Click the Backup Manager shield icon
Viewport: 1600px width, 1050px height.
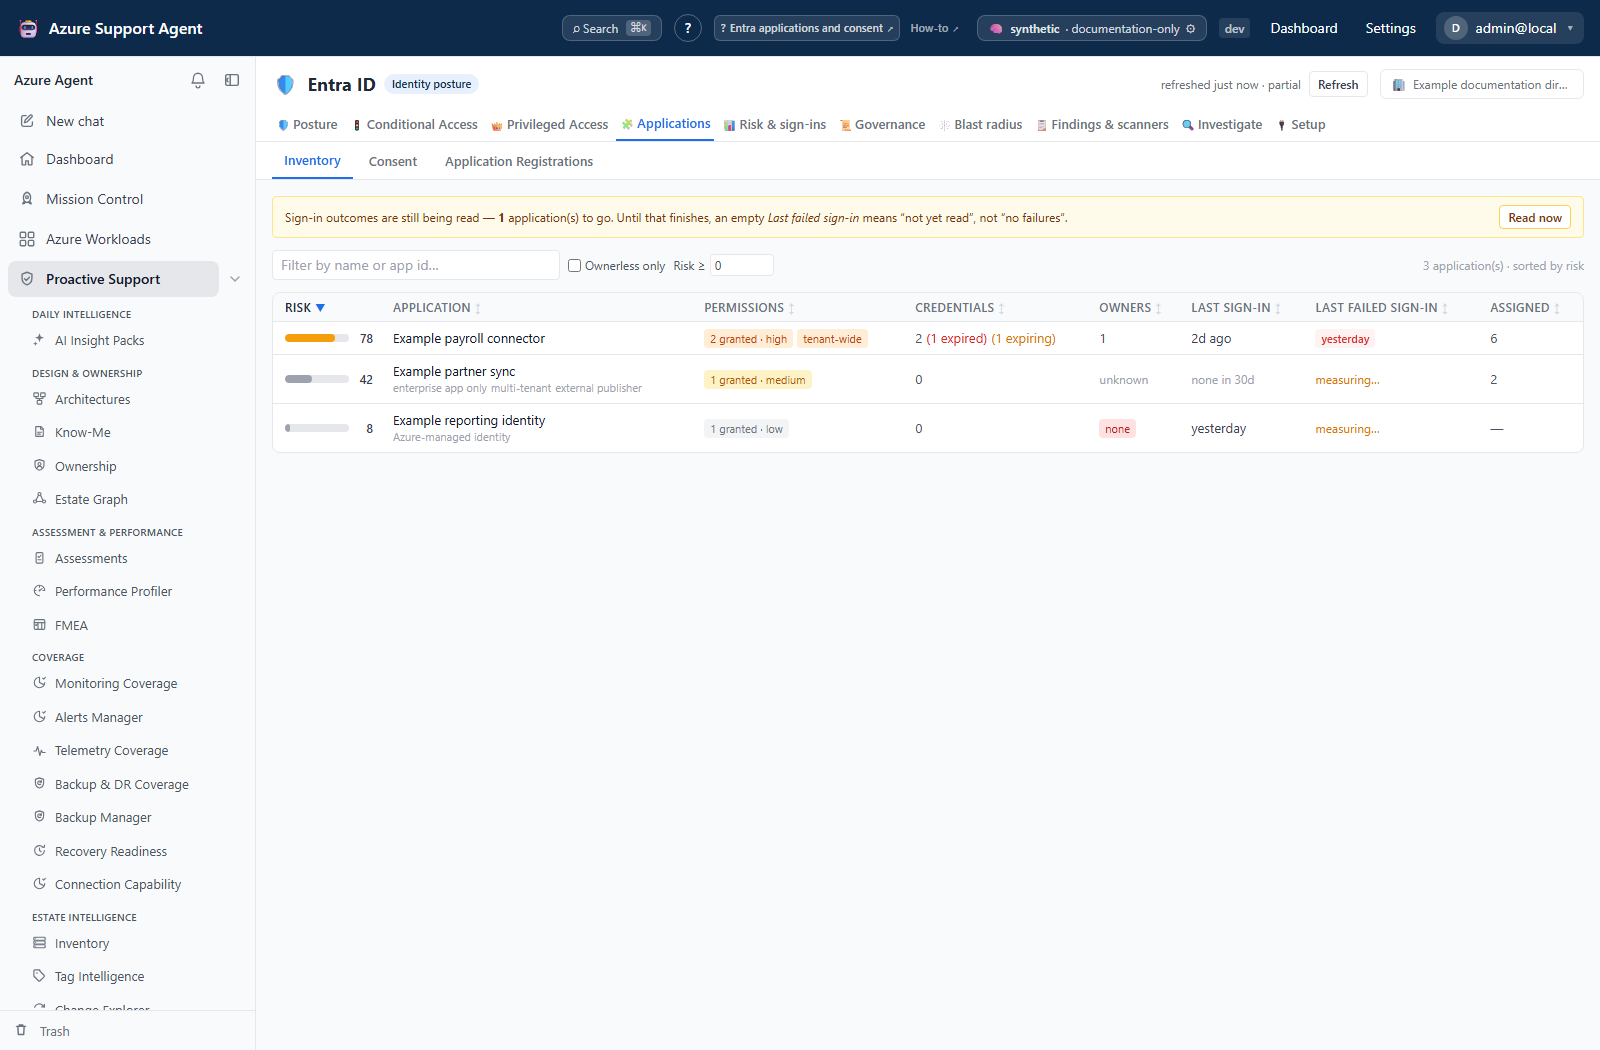39,817
